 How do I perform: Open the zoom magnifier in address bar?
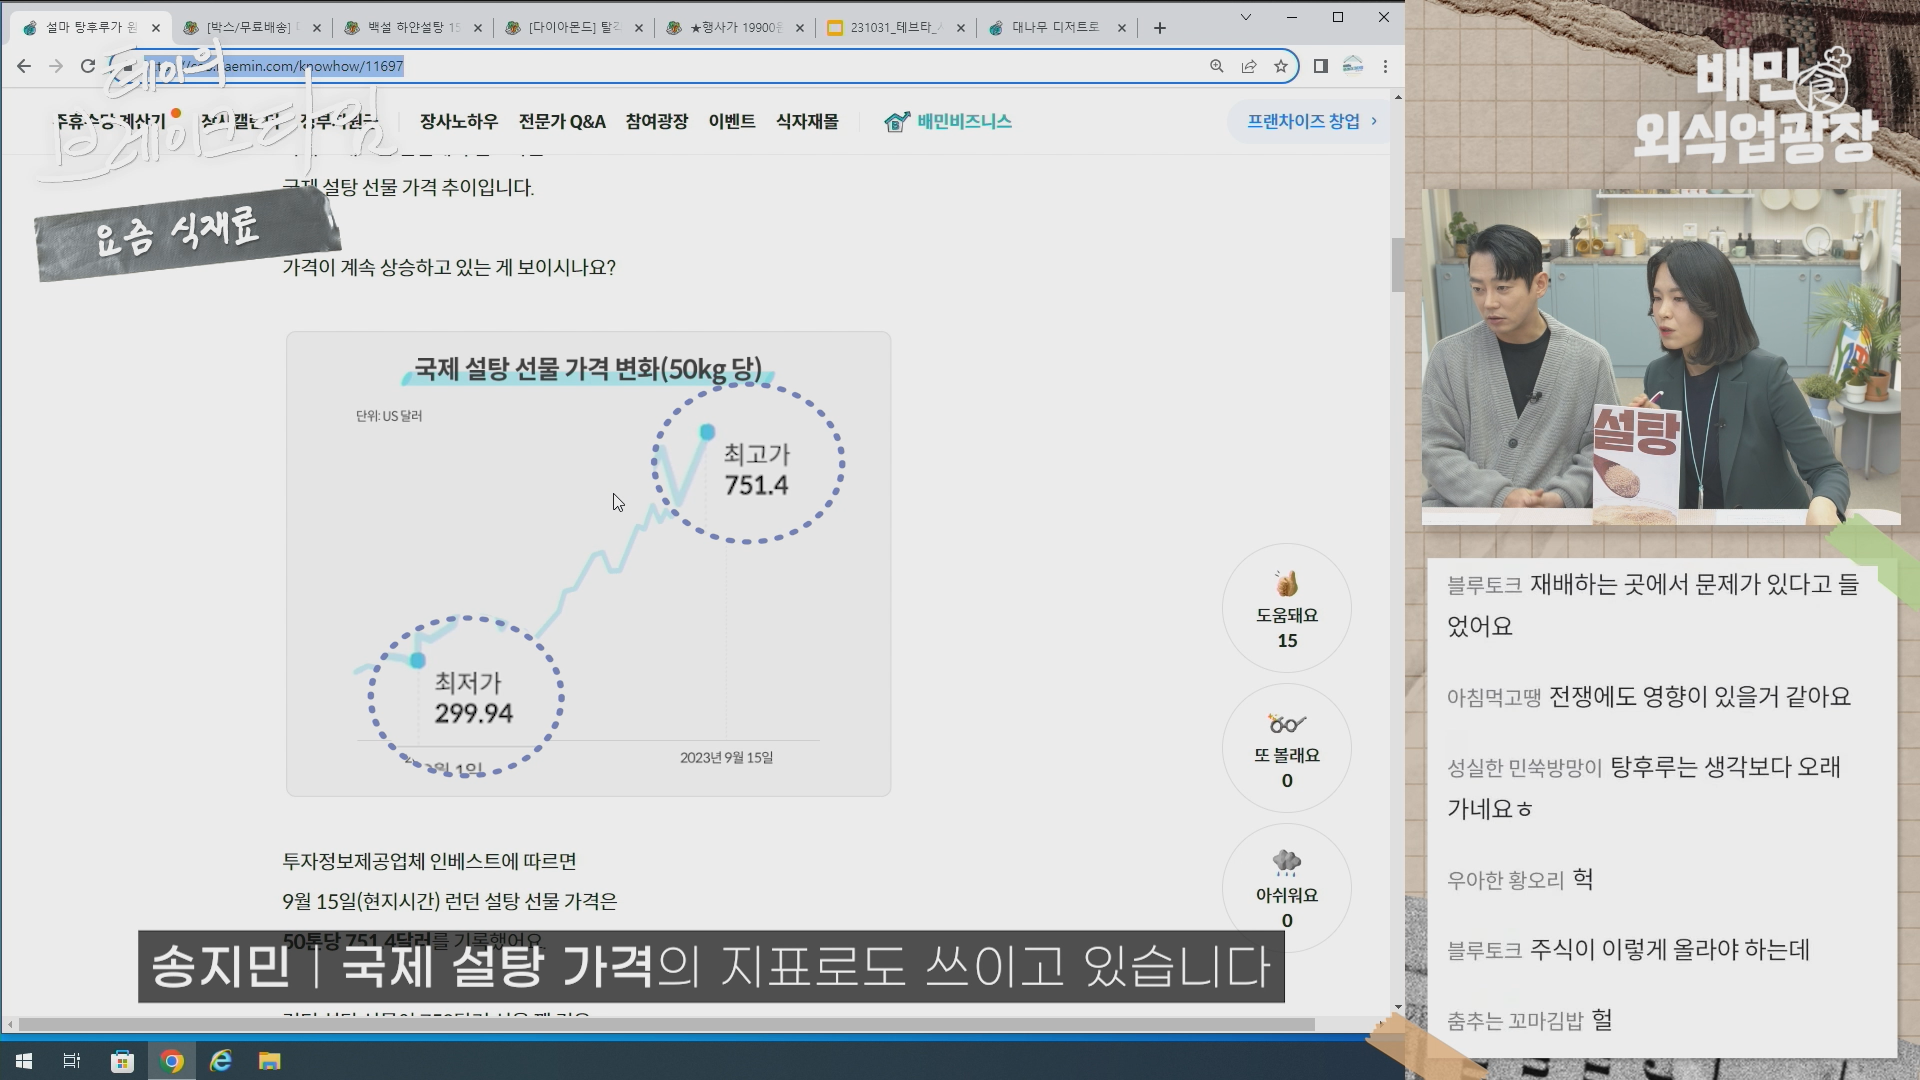click(x=1217, y=66)
